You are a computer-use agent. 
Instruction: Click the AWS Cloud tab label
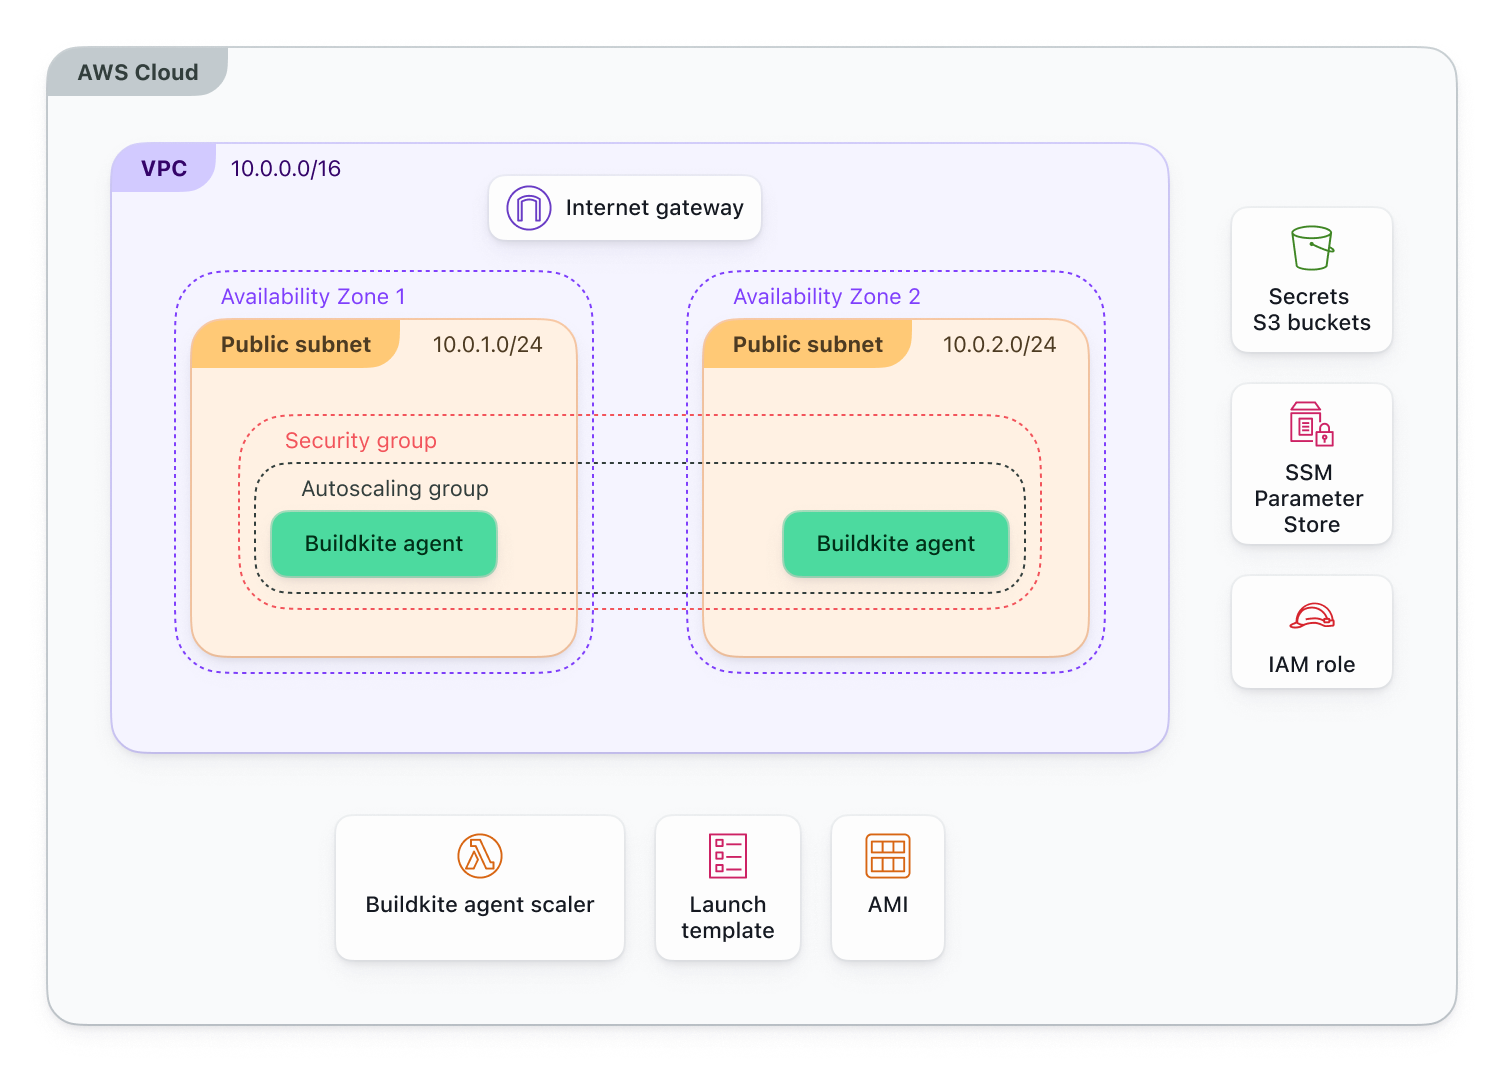(138, 72)
